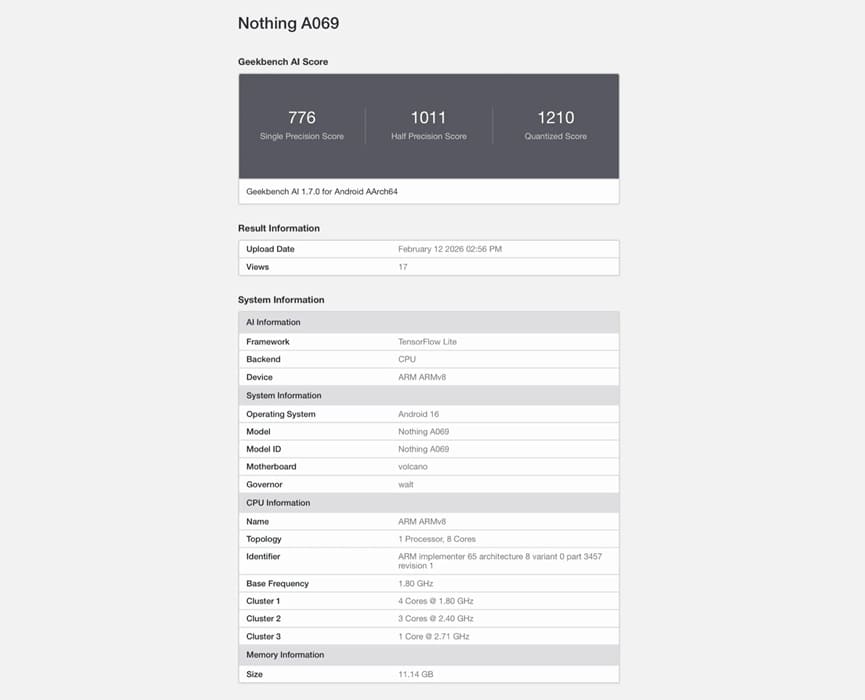865x700 pixels.
Task: Click the ARM ARMv8 device value
Action: (x=423, y=377)
